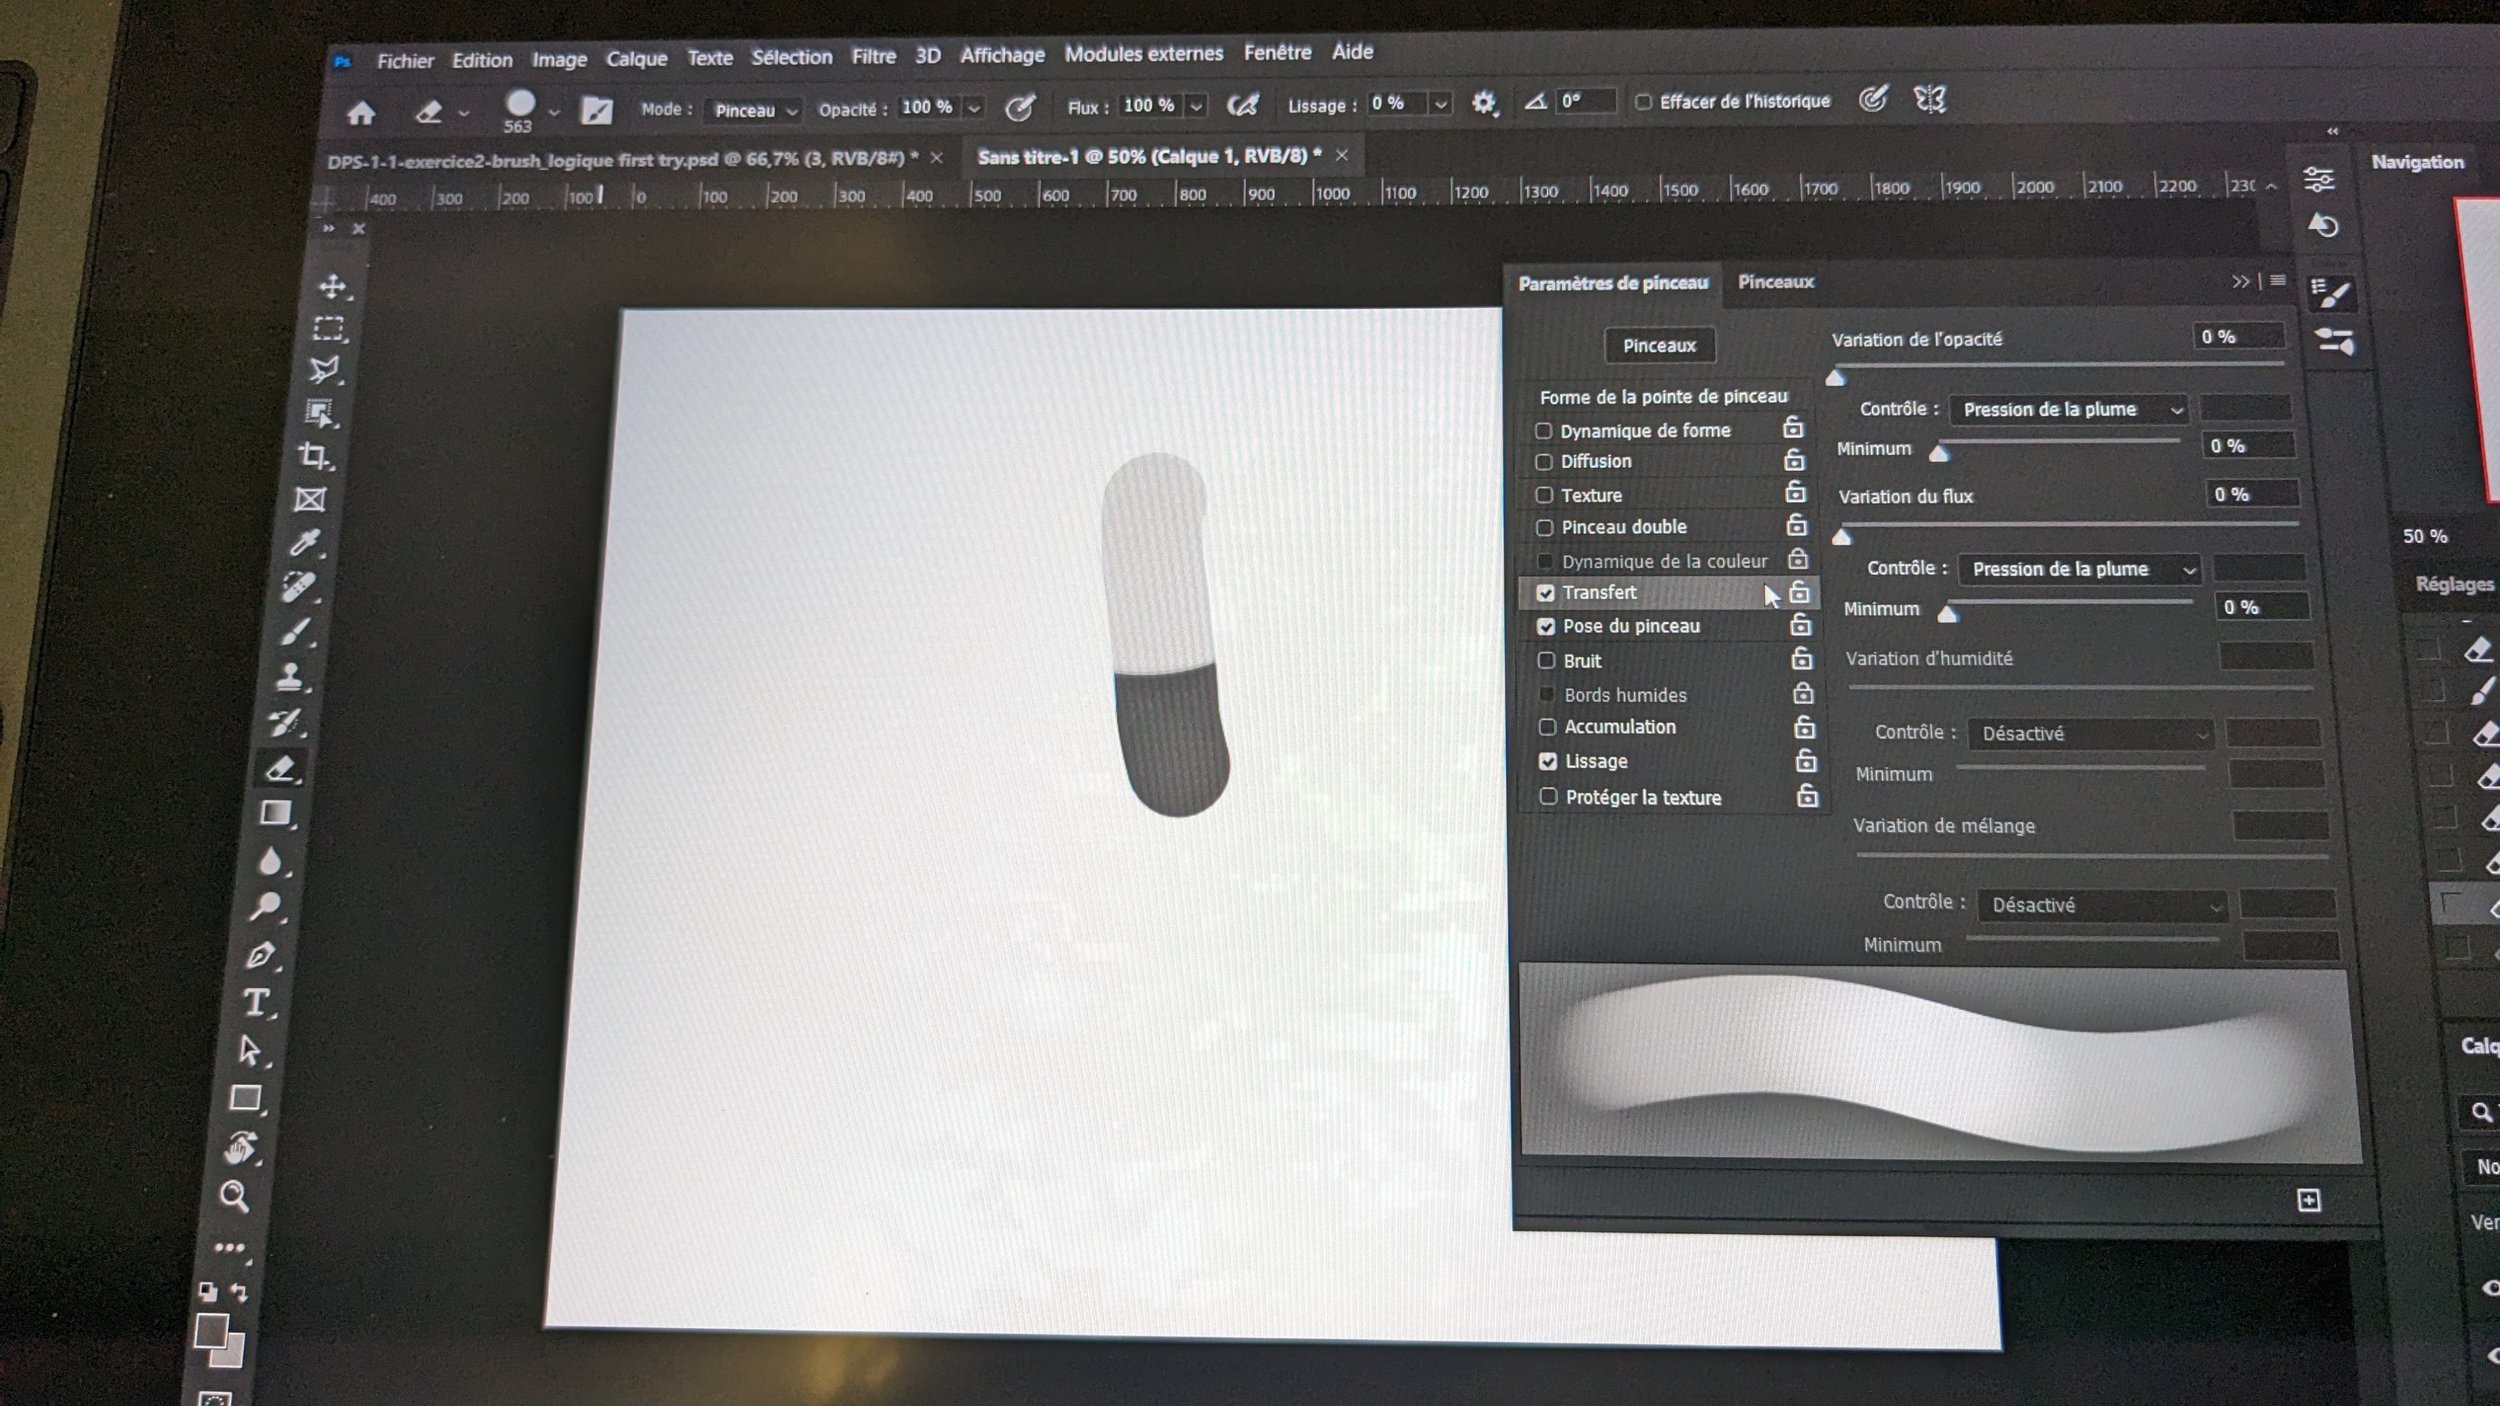Click the Variation de l'opacité slider handle
This screenshot has height=1406, width=2500.
pos(1835,378)
